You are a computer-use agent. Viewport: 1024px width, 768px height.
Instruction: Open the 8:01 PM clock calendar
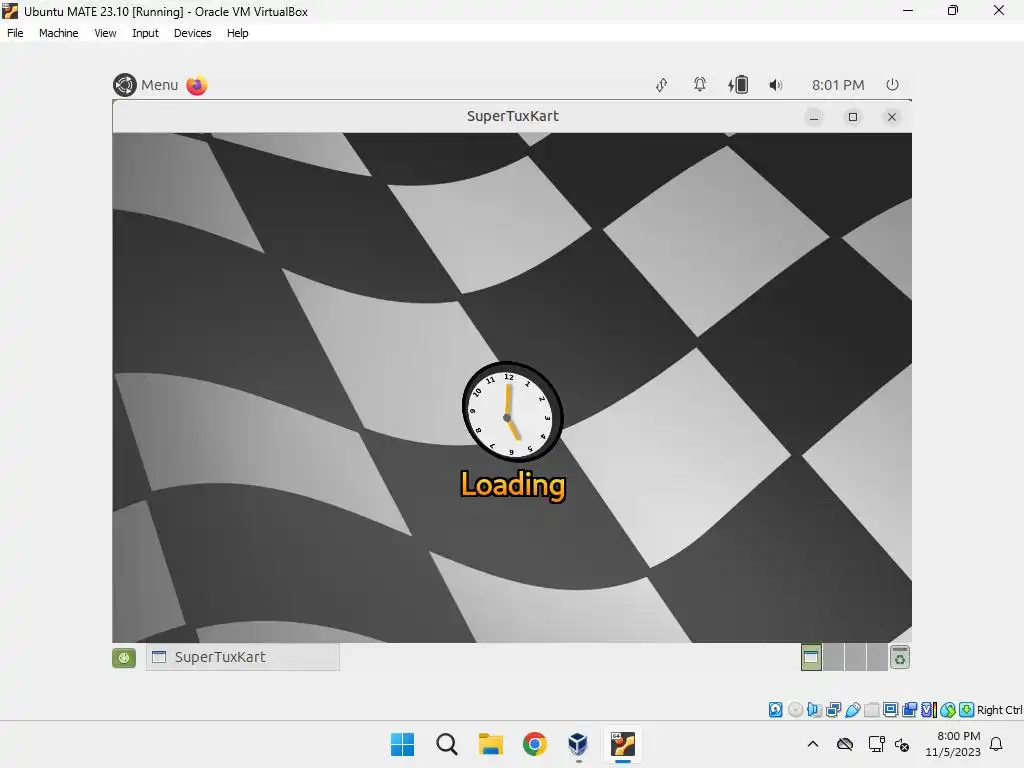(x=838, y=85)
